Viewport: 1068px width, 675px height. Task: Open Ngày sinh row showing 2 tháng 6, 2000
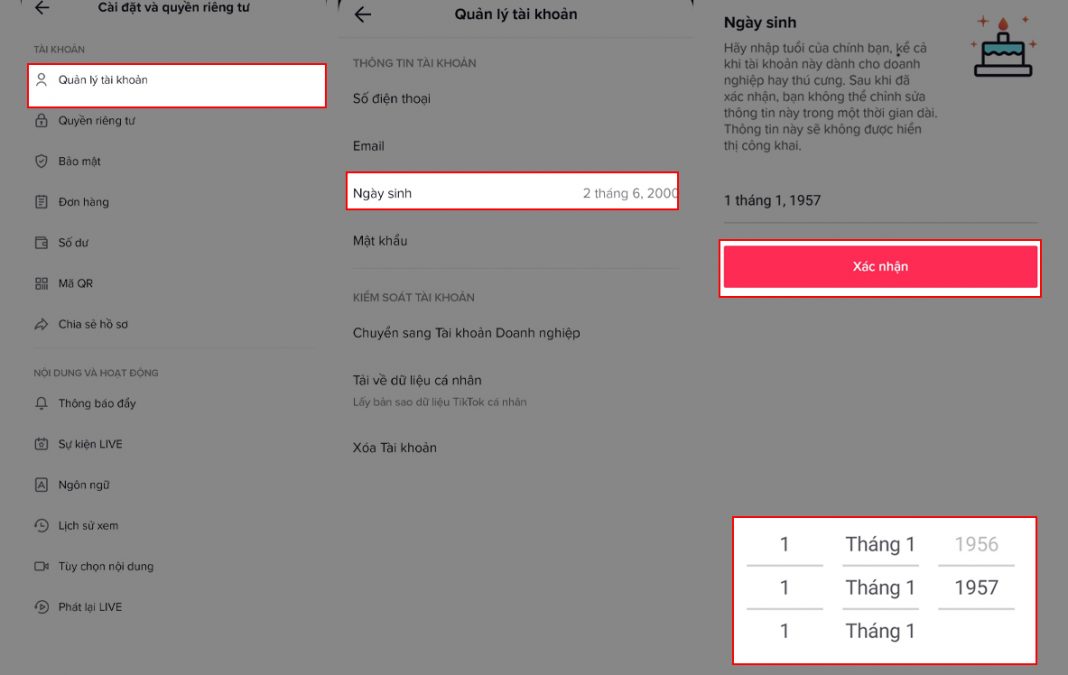512,192
